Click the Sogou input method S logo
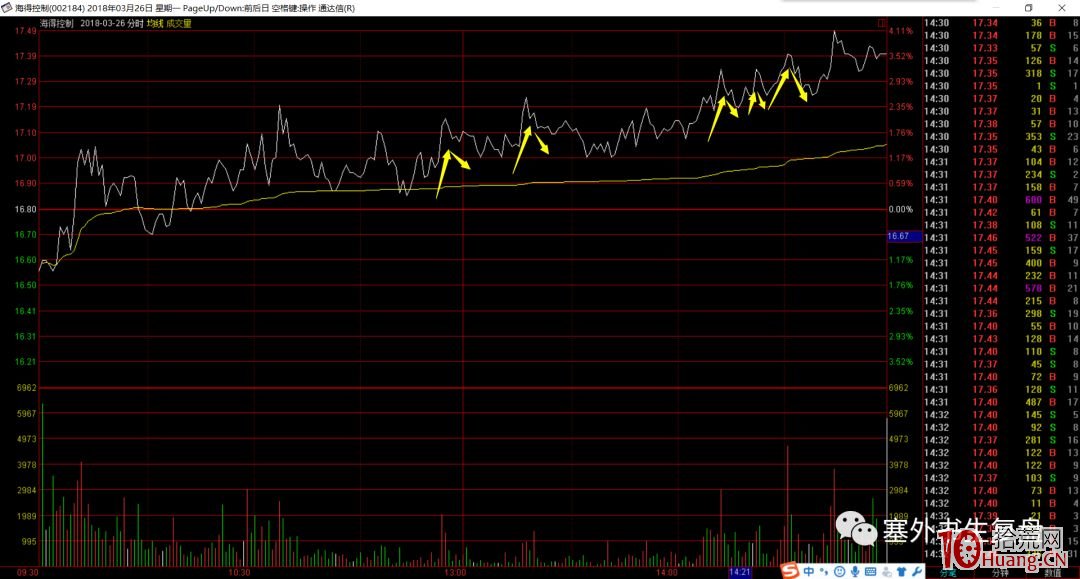The image size is (1080, 579). (x=790, y=570)
